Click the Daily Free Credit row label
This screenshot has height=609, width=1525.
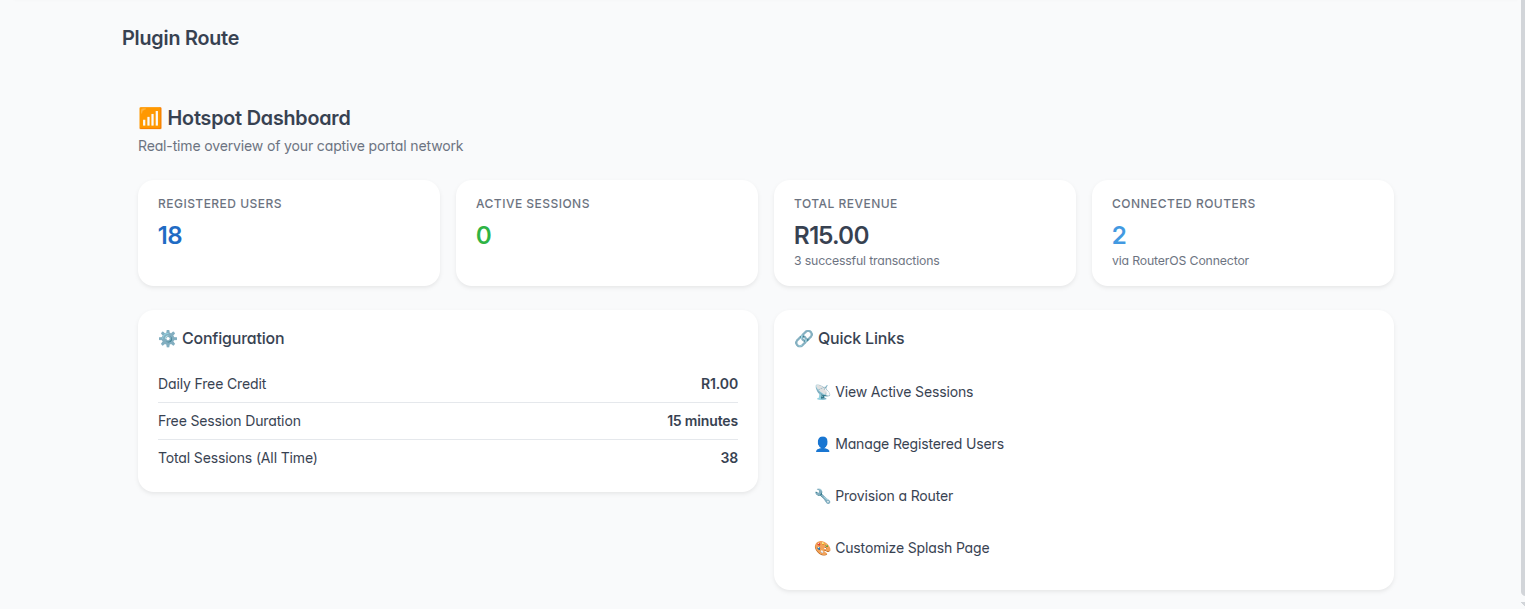coord(212,384)
